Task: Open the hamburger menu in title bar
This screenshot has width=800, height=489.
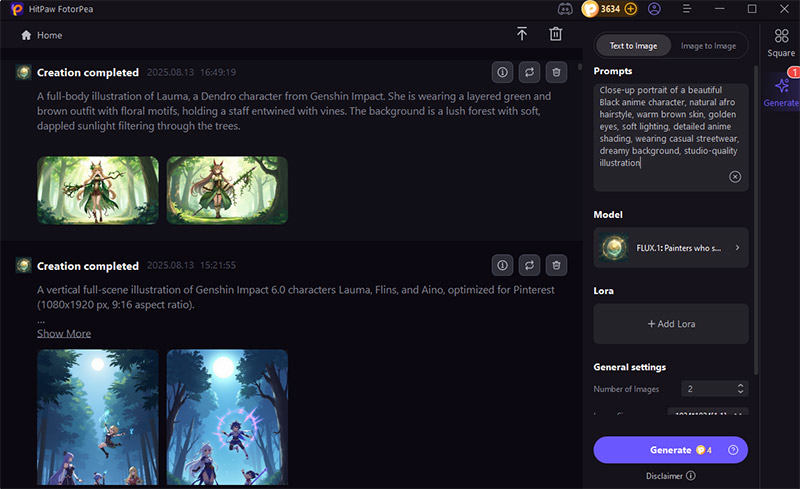Action: tap(687, 9)
